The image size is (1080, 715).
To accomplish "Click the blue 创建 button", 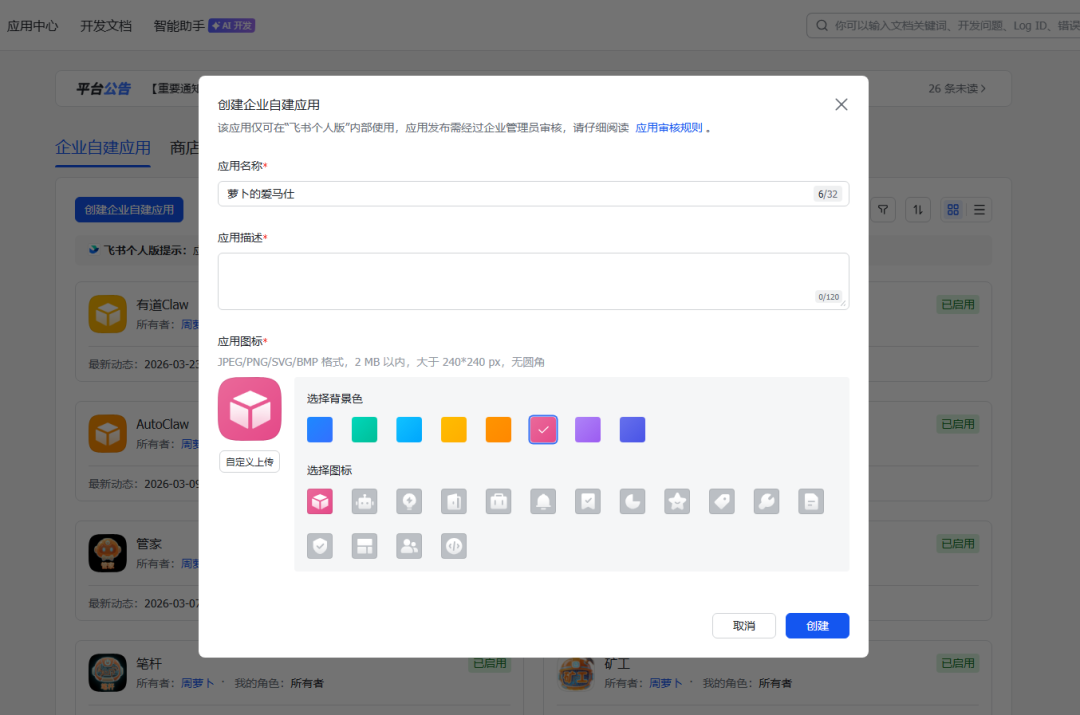I will tap(818, 625).
